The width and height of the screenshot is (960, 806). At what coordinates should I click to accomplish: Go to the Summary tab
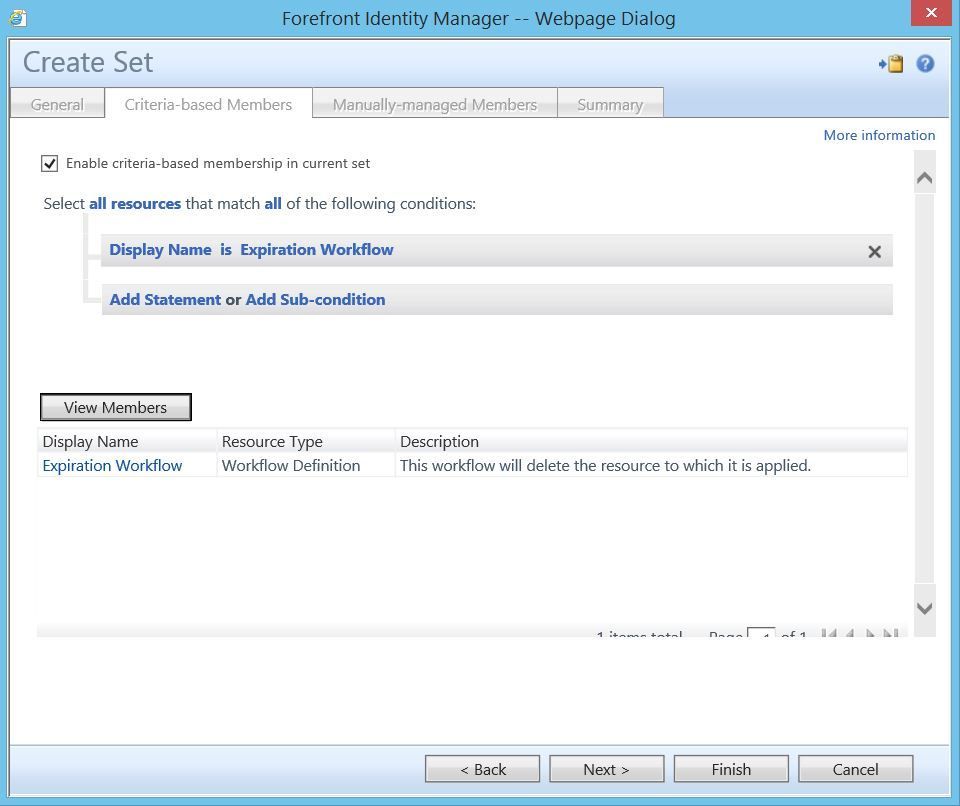tap(610, 104)
